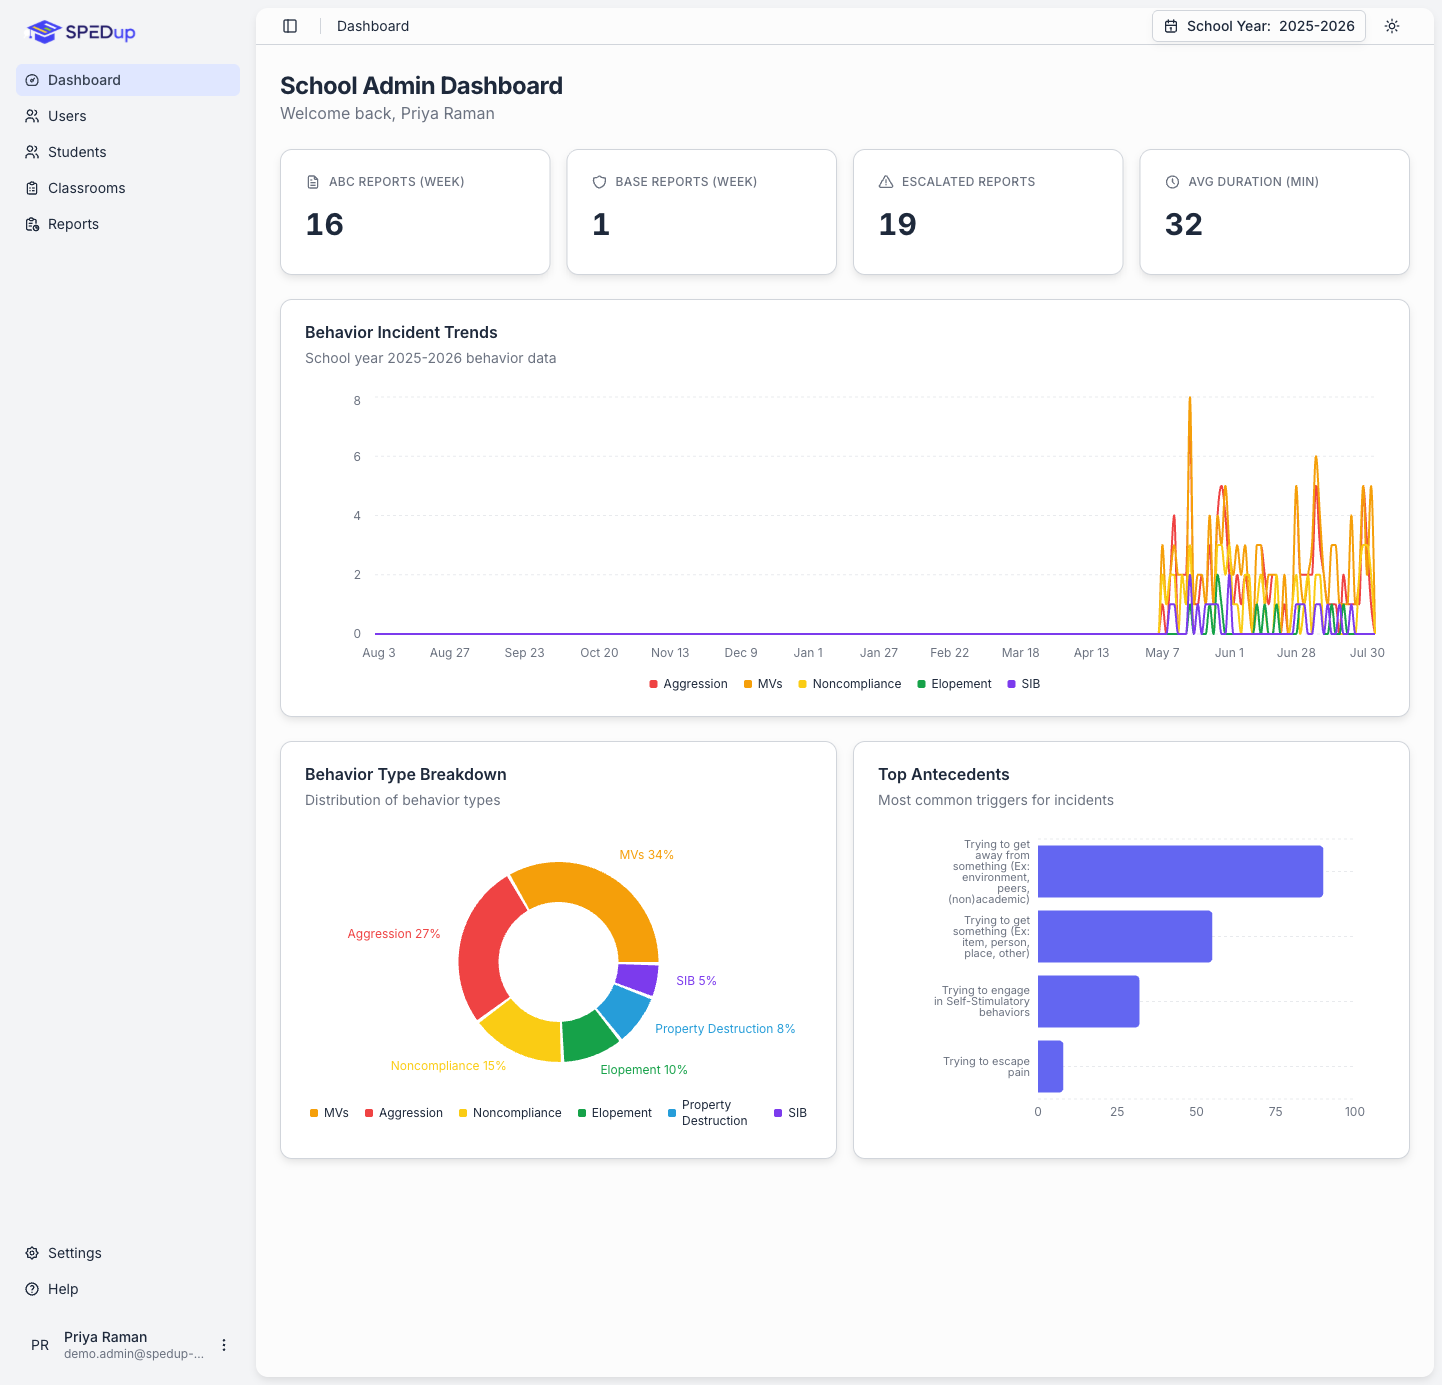Open Reports from the sidebar
The image size is (1442, 1385).
128,224
